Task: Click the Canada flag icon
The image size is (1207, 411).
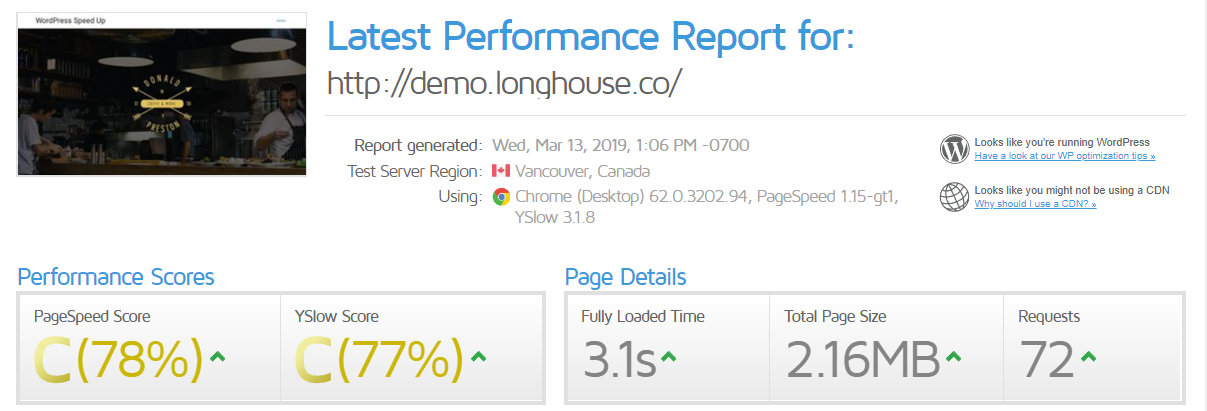Action: pos(500,171)
